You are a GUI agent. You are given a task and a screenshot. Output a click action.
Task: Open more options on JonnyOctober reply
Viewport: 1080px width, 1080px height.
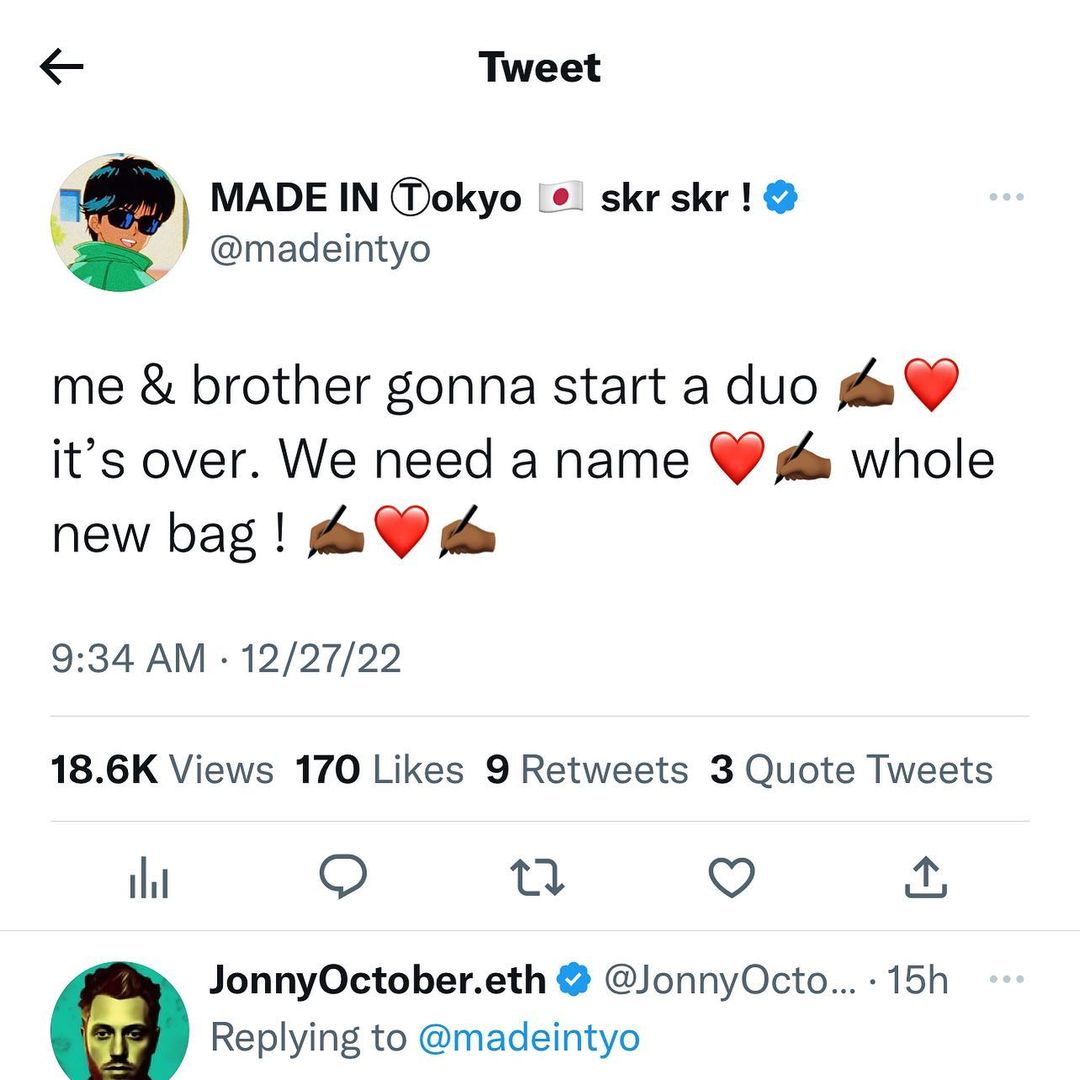(1007, 979)
